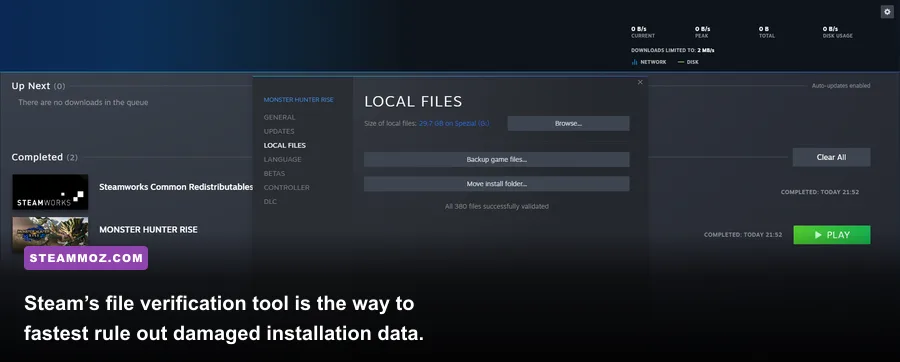The image size is (900, 362).
Task: Click 'There are no downloads in the queue'
Action: coord(83,103)
